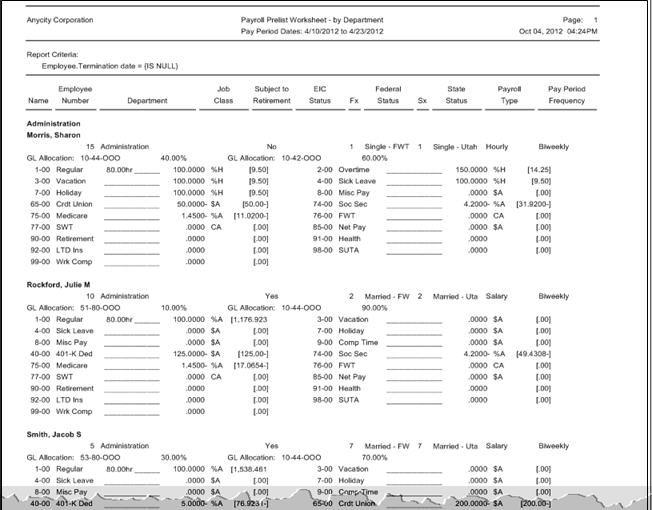Select the employee name Rockford, Julie M
This screenshot has height=510, width=652.
(x=58, y=285)
